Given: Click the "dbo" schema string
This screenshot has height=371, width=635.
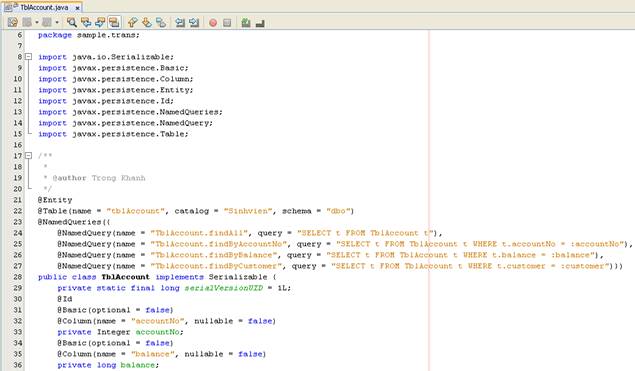Looking at the screenshot, I should [338, 211].
